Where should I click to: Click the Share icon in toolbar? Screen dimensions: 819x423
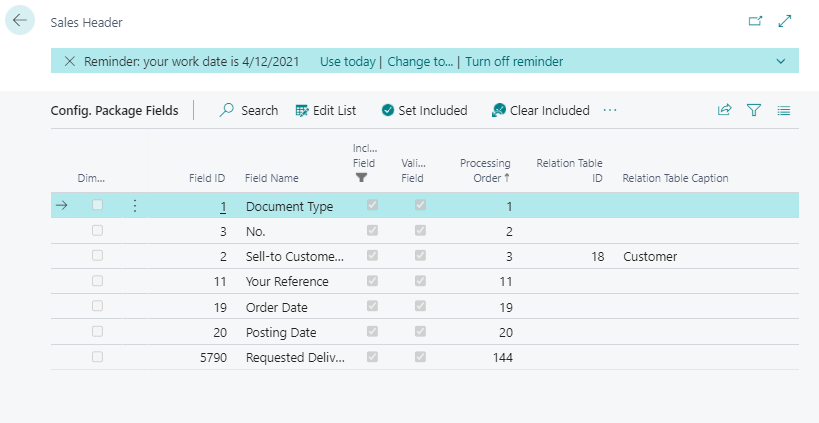click(x=725, y=111)
